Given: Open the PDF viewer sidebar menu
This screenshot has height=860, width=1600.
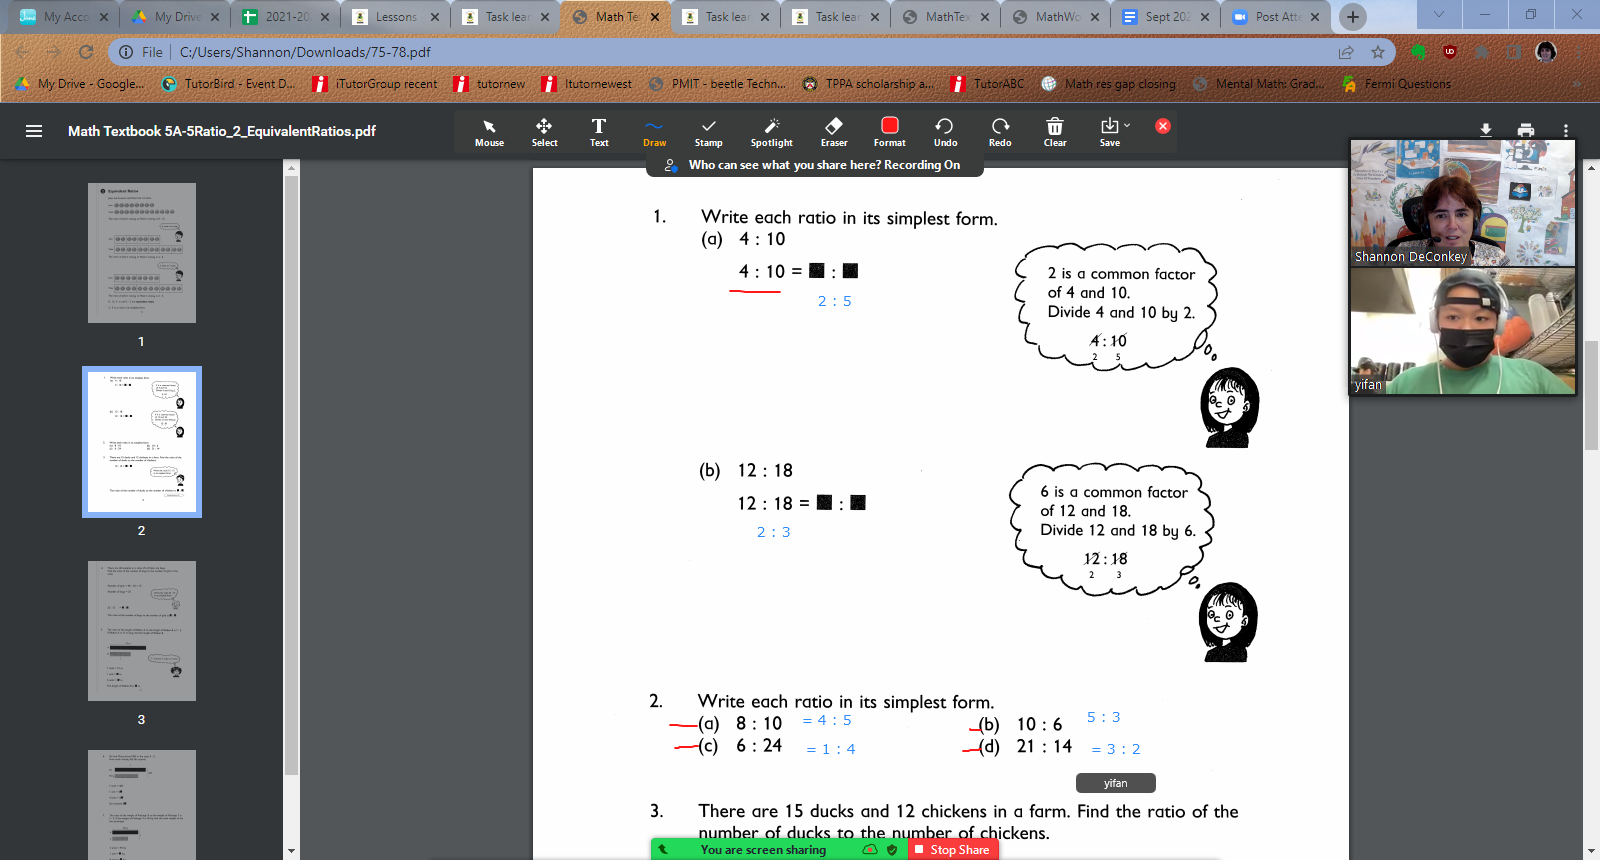Looking at the screenshot, I should point(34,131).
